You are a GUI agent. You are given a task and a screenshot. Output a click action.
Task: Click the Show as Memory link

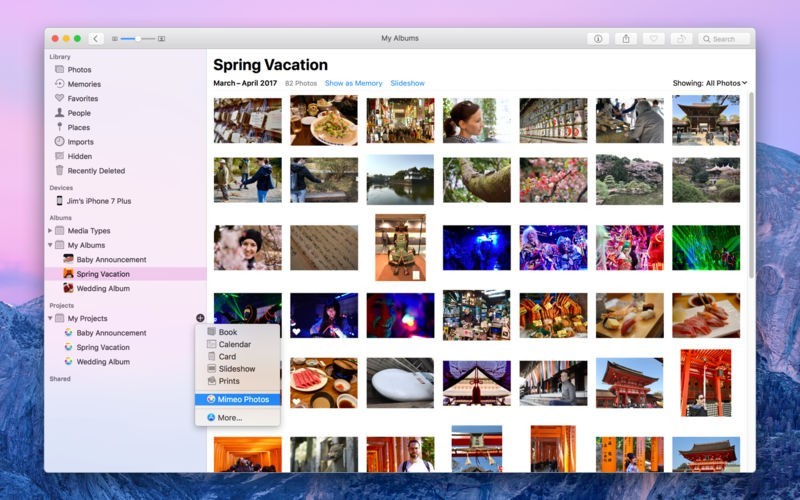pos(353,83)
